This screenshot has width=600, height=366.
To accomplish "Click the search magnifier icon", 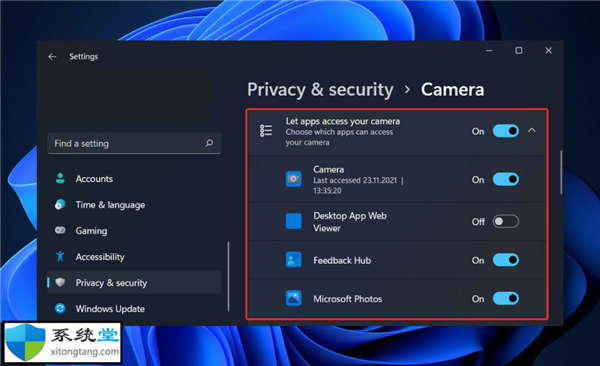I will [209, 143].
